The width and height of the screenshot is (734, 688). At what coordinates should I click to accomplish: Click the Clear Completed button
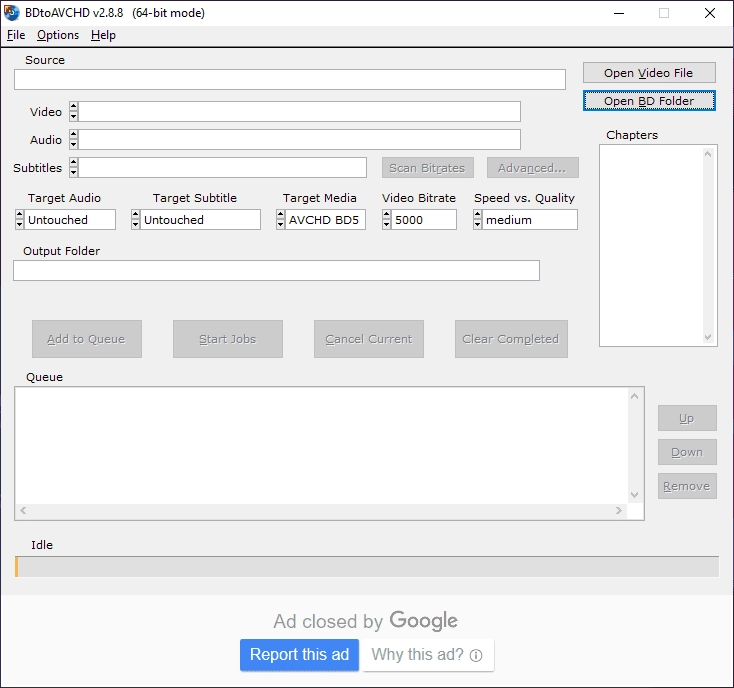pyautogui.click(x=511, y=339)
